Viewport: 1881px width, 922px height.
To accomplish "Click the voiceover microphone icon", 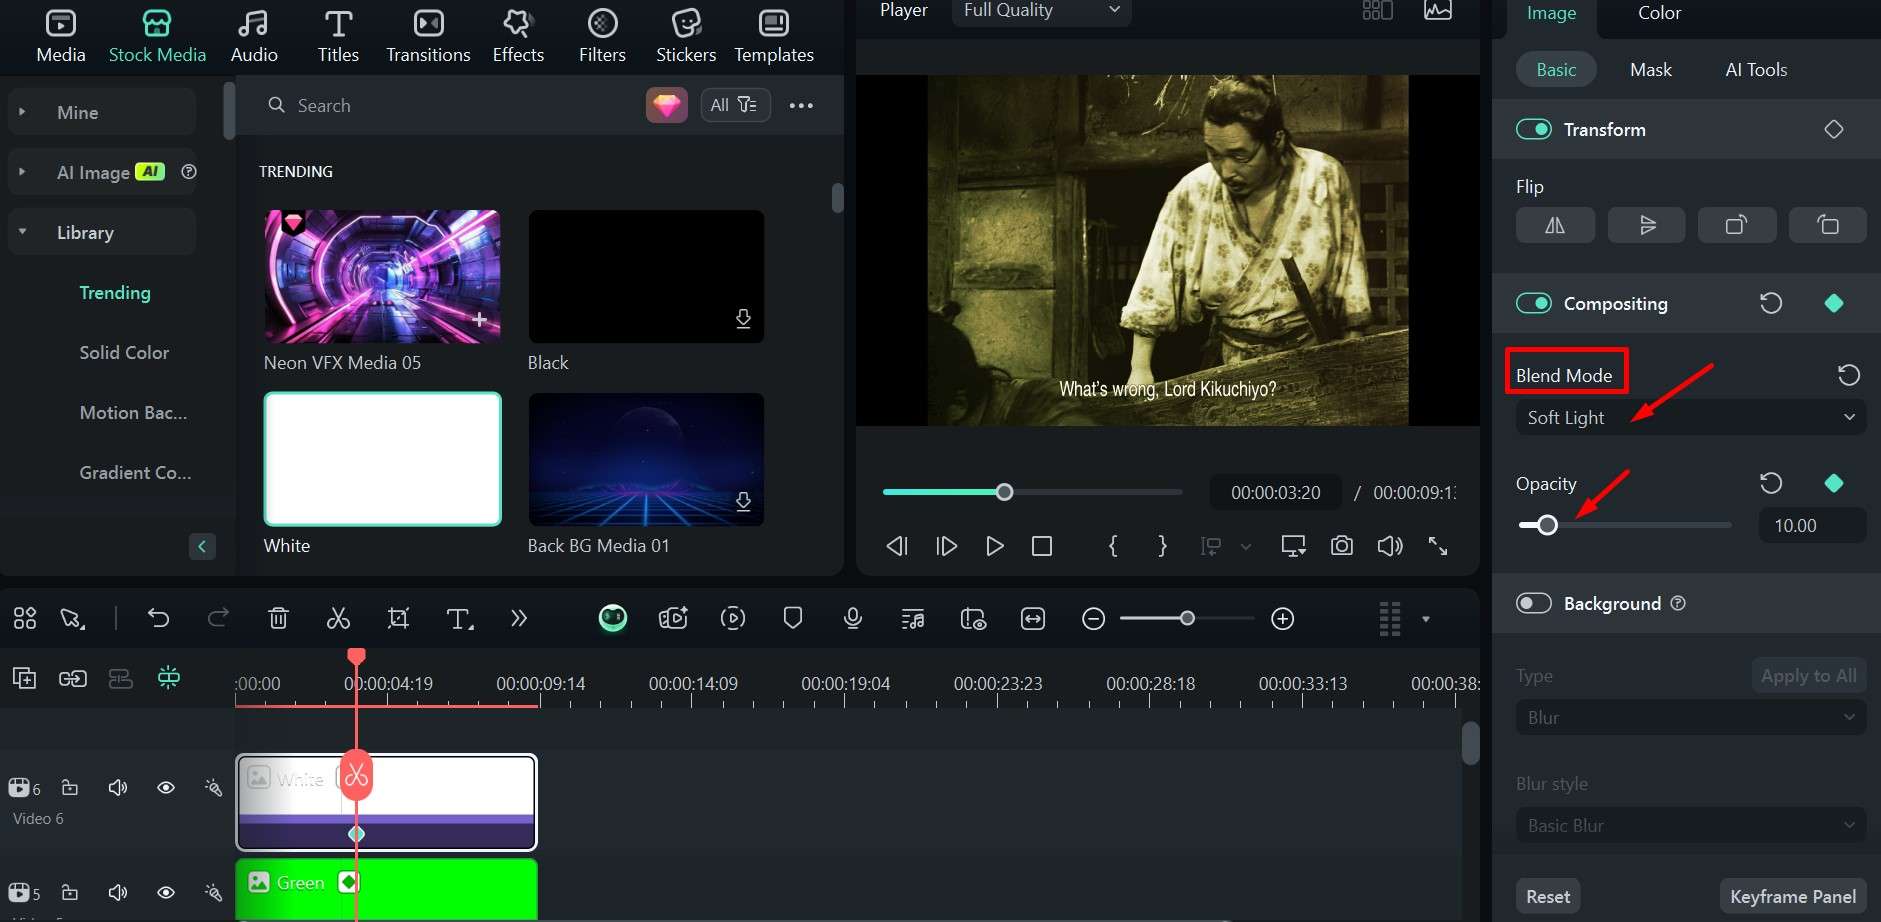I will 852,619.
